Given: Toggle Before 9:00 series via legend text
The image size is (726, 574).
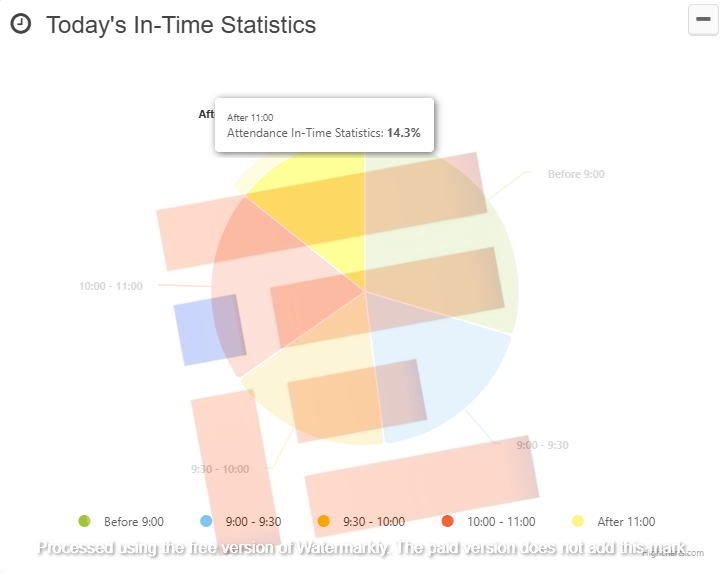Looking at the screenshot, I should (133, 521).
